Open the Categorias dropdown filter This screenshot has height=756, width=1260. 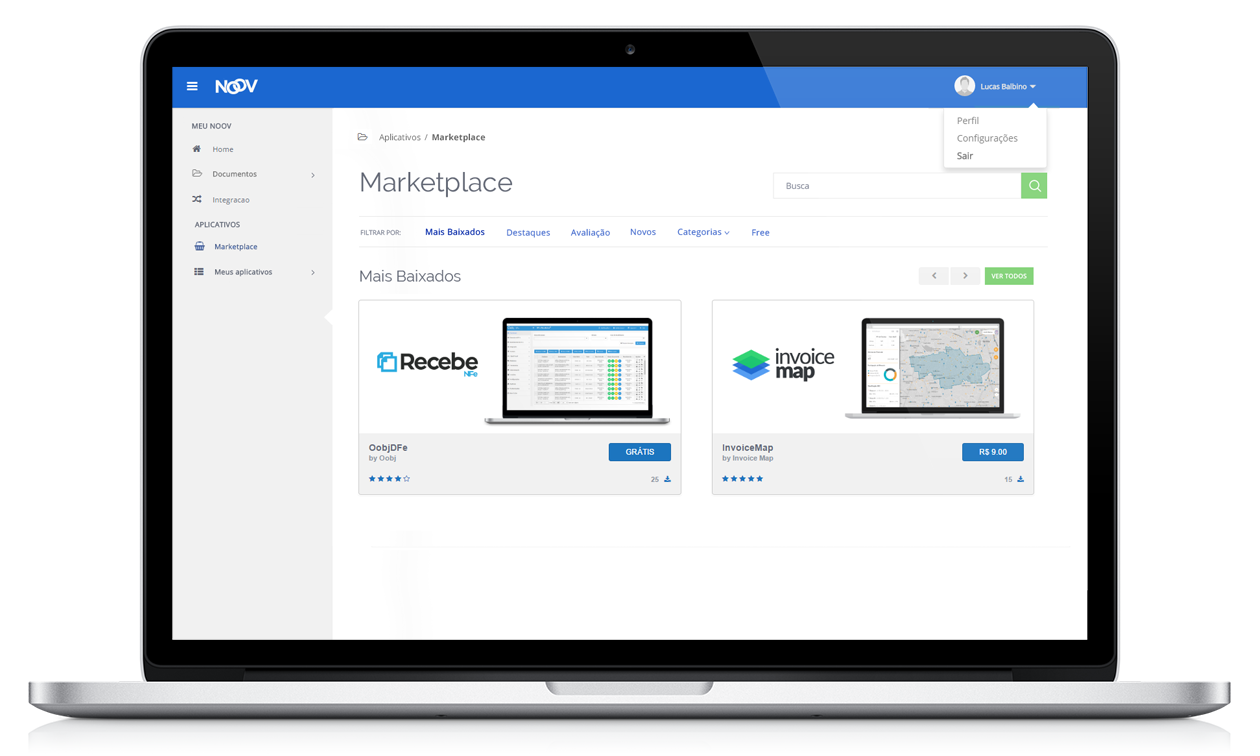coord(703,232)
